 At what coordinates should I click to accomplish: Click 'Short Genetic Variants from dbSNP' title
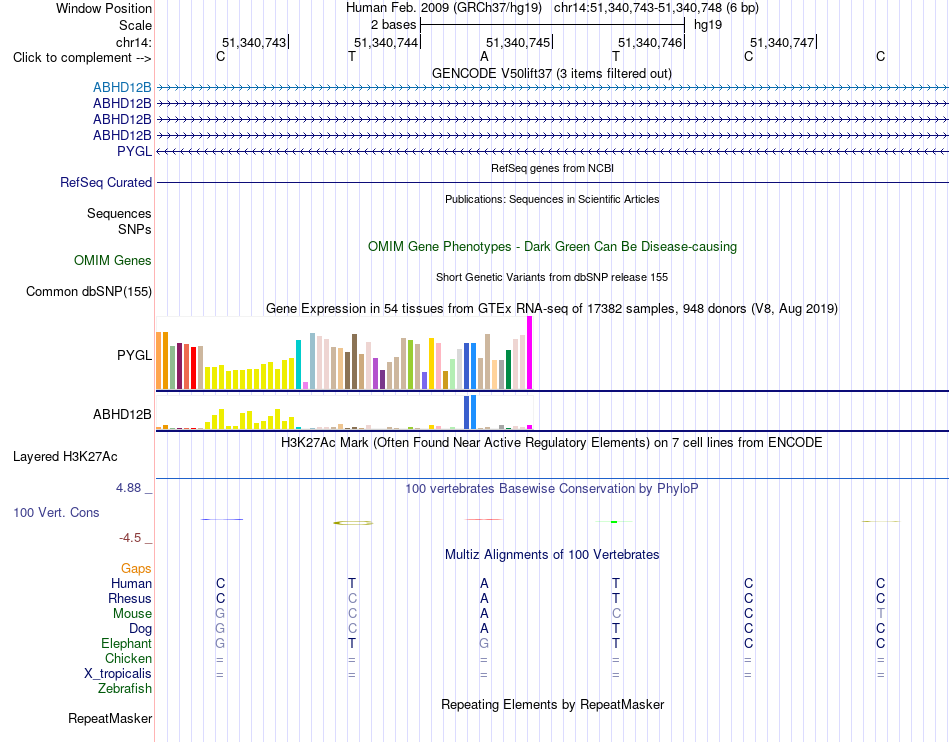(552, 277)
